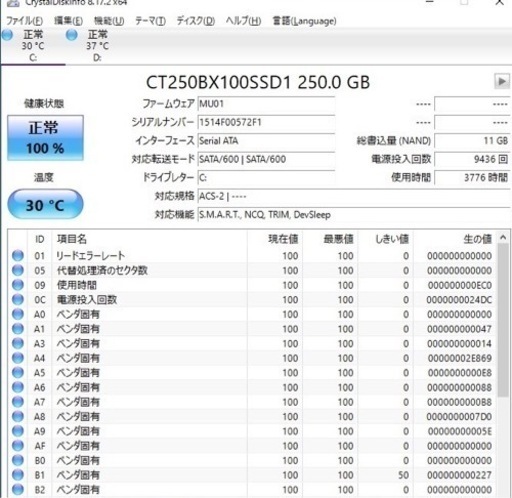Click the C: drive health indicator icon
The width and height of the screenshot is (512, 498).
(x=7, y=35)
